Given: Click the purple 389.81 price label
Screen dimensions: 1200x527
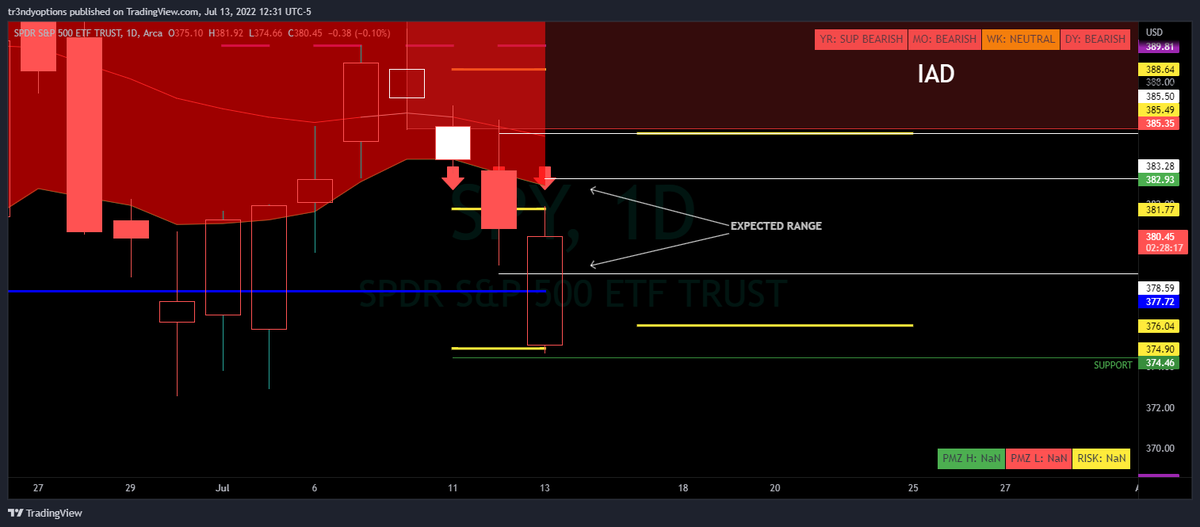Looking at the screenshot, I should 1160,47.
